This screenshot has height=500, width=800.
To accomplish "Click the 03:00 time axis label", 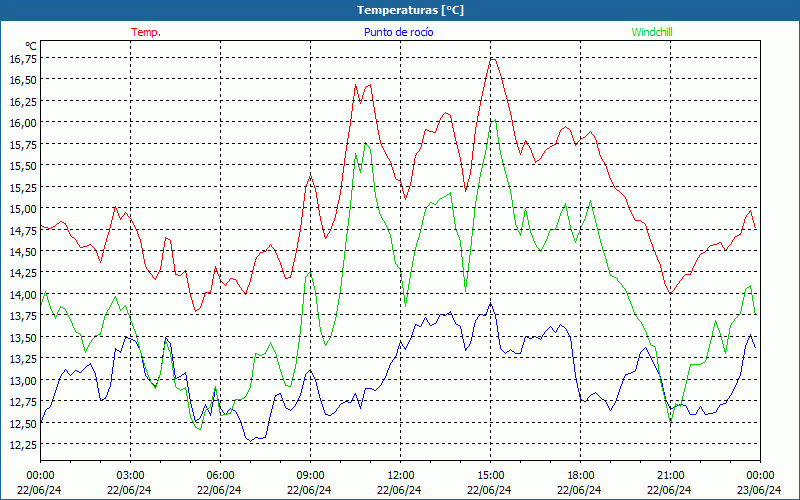I will pos(131,476).
